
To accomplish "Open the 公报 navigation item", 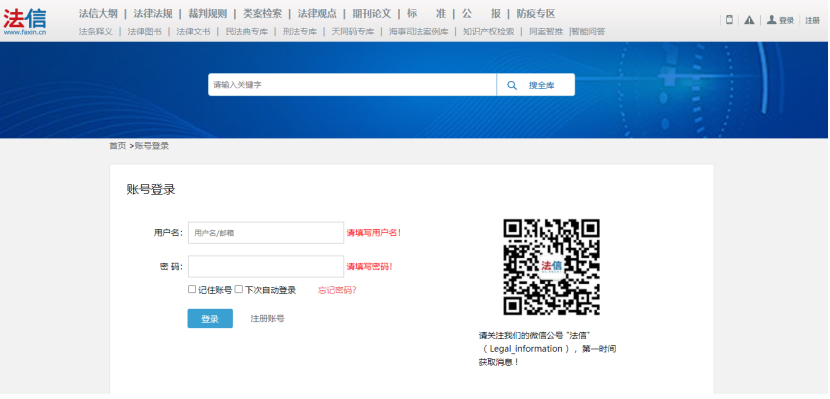I will coord(481,14).
